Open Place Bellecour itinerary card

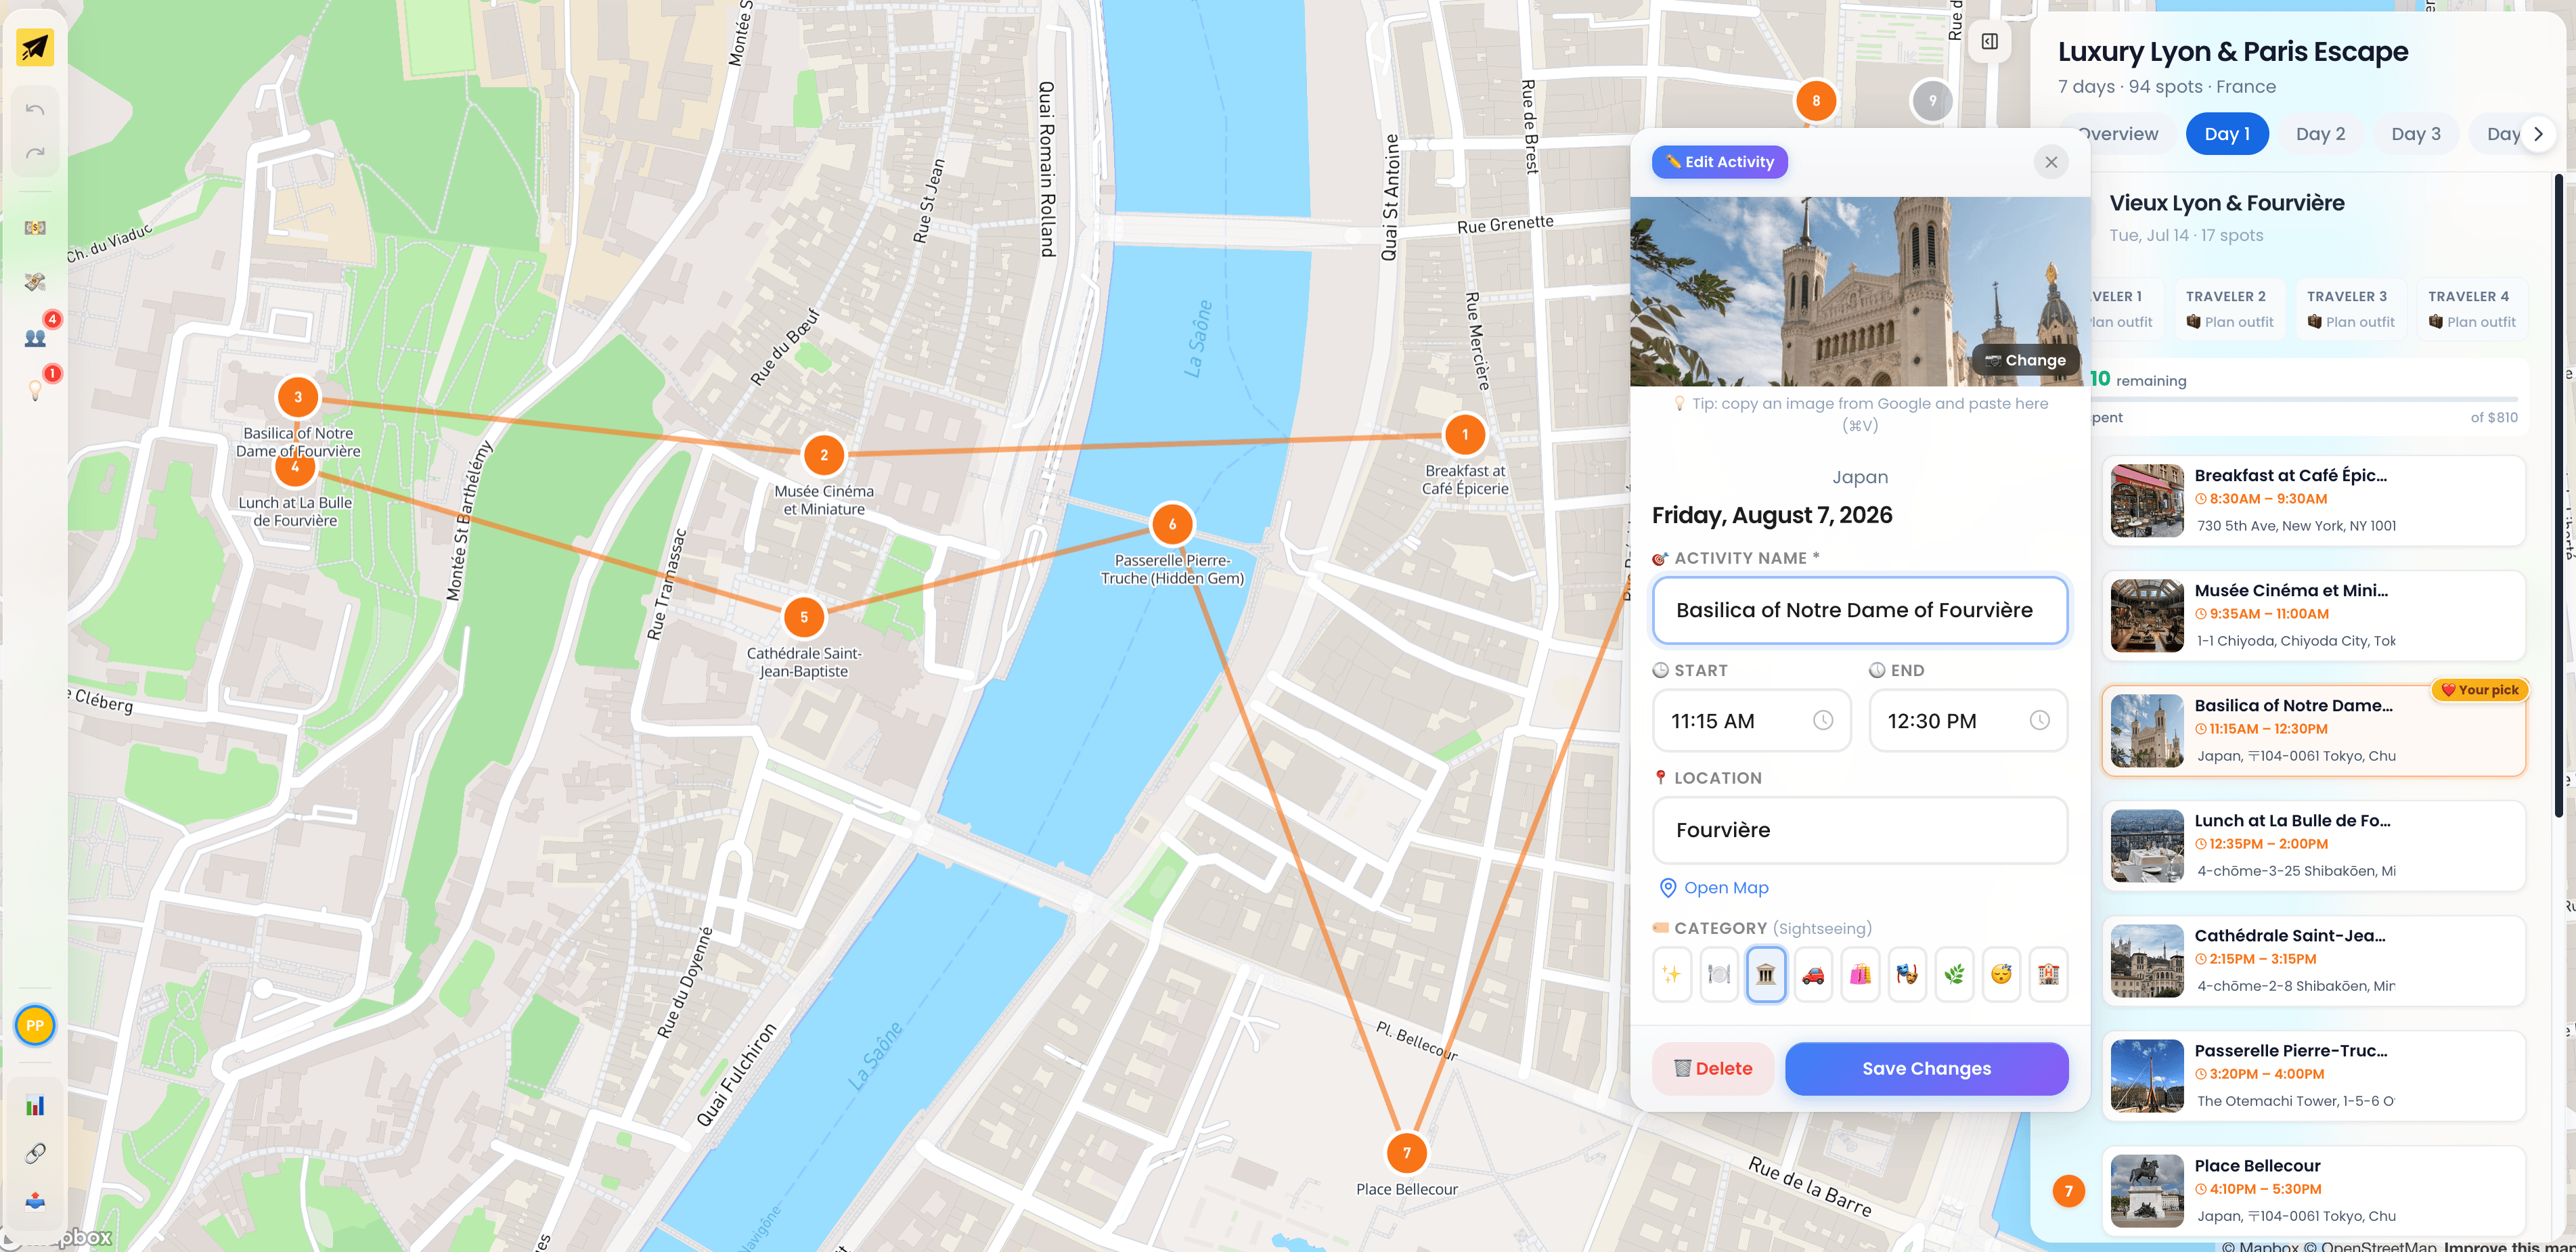tap(2314, 1191)
